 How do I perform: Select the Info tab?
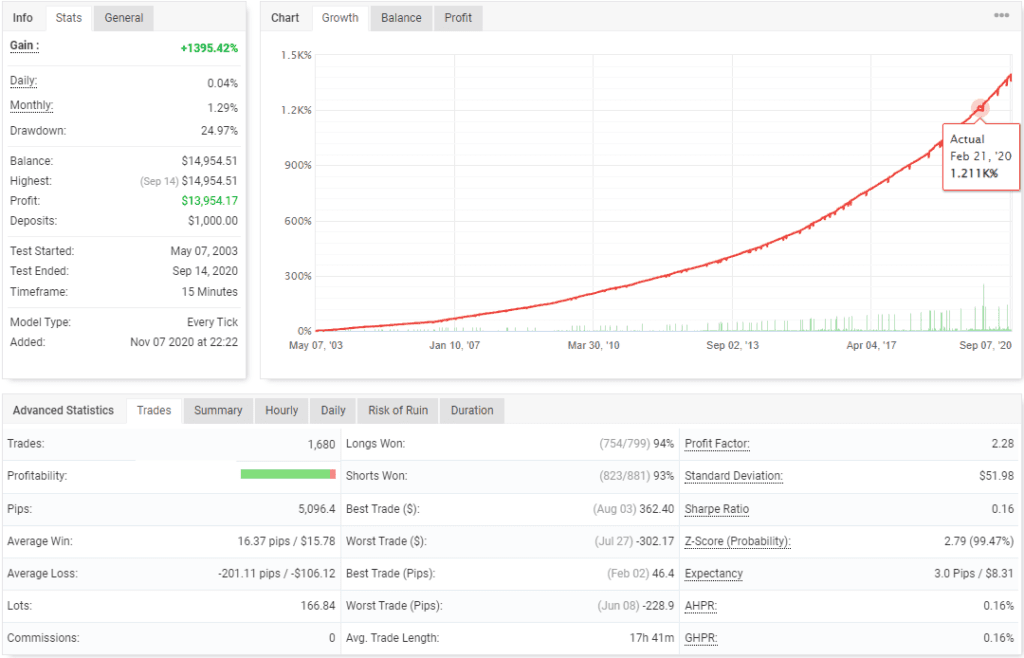22,17
